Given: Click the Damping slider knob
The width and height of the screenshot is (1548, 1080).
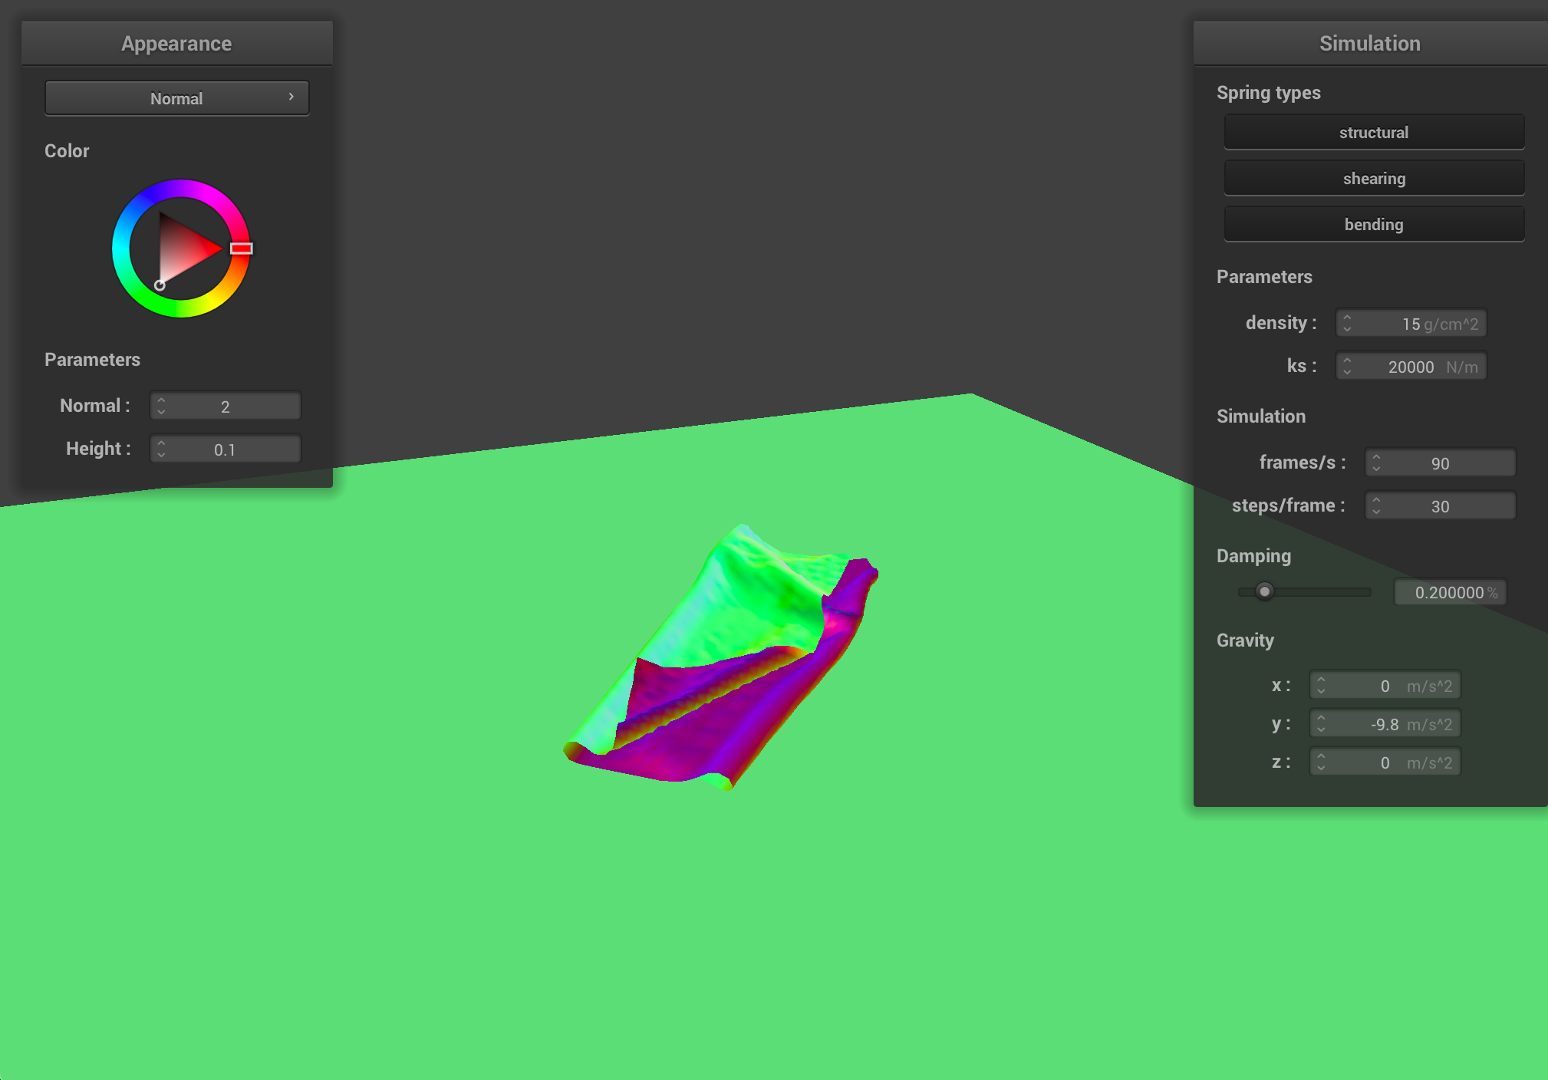Looking at the screenshot, I should (1264, 591).
